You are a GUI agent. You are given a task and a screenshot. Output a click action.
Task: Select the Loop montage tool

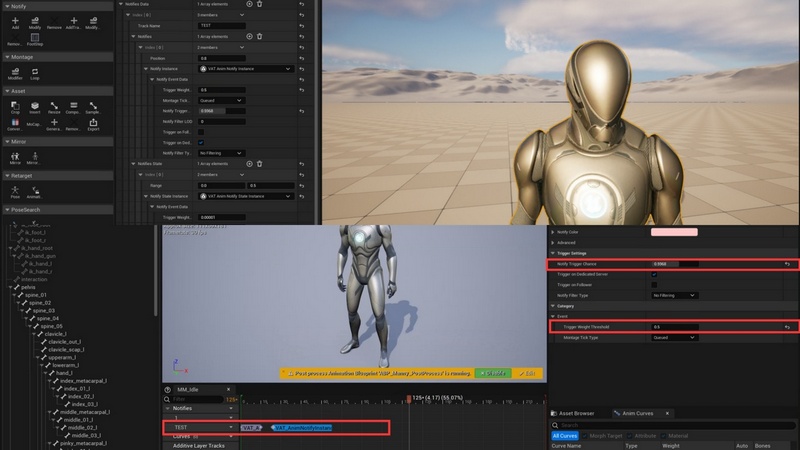[35, 71]
